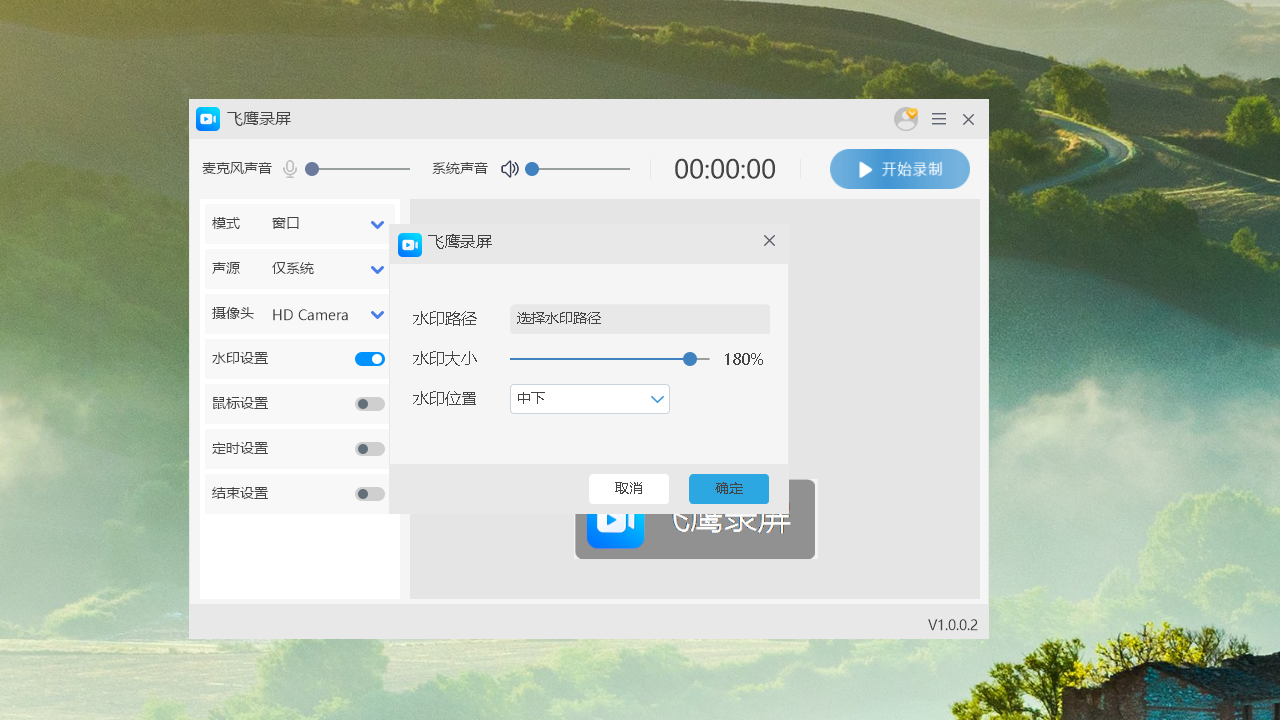
Task: Enable the 定时设置 toggle
Action: coord(369,448)
